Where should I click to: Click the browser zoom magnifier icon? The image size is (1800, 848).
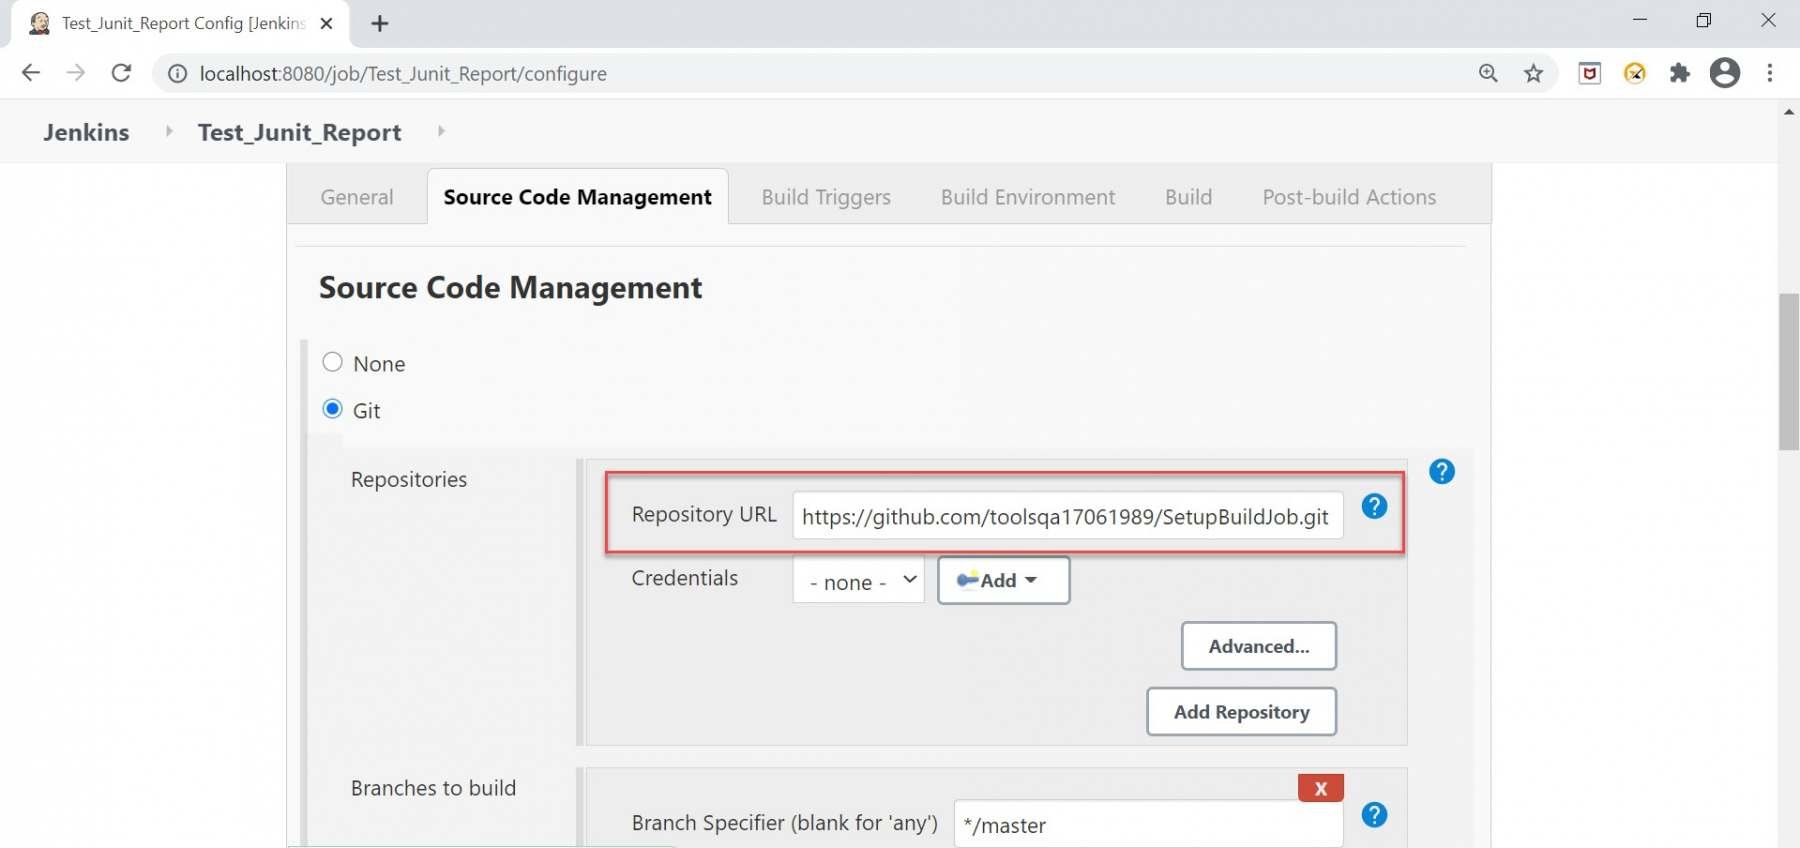point(1488,73)
